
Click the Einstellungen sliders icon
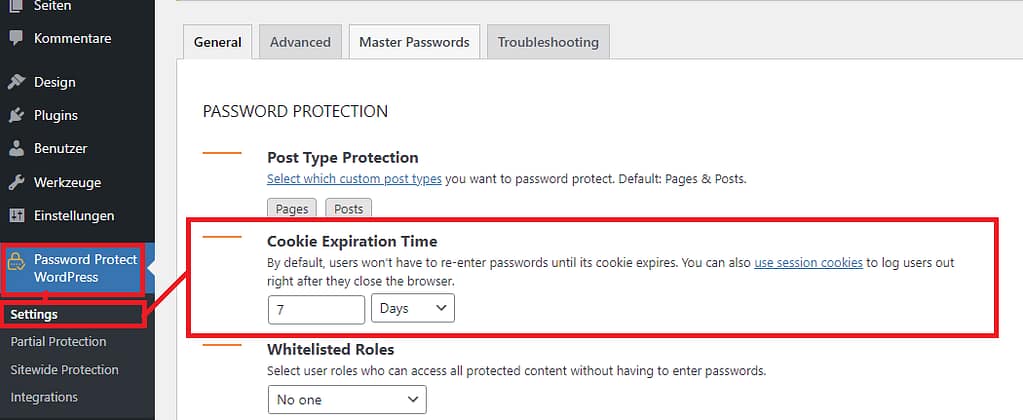pos(16,215)
